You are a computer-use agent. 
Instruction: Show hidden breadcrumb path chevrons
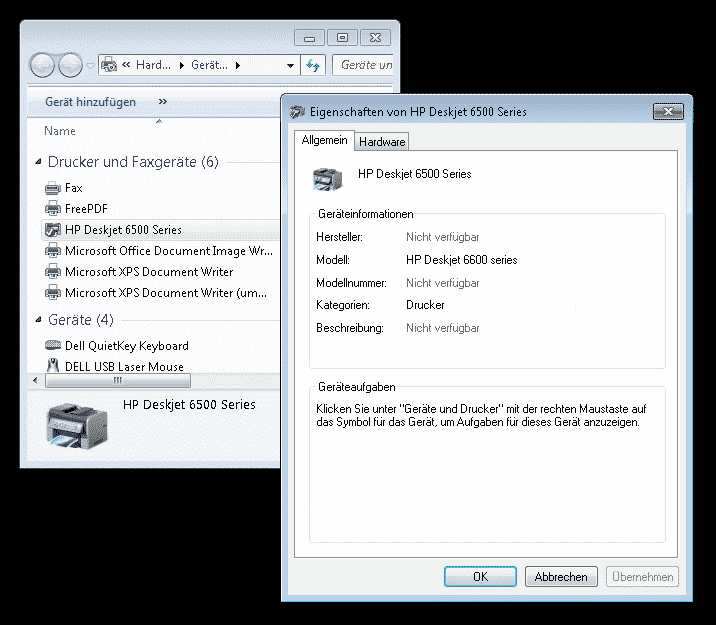(x=126, y=65)
